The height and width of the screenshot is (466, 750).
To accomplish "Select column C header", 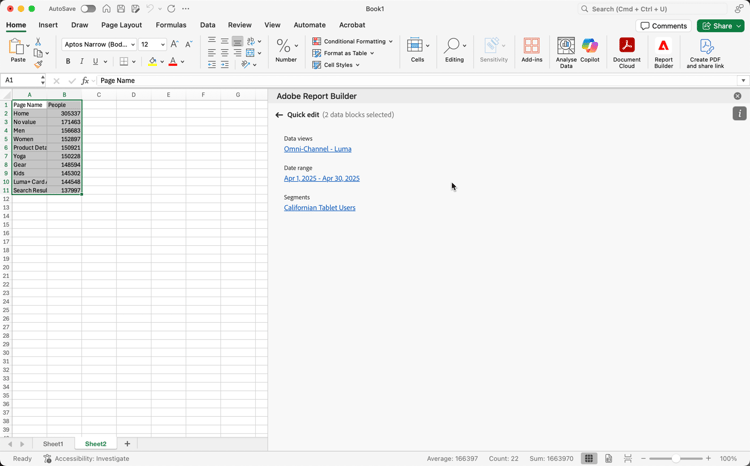I will click(99, 95).
